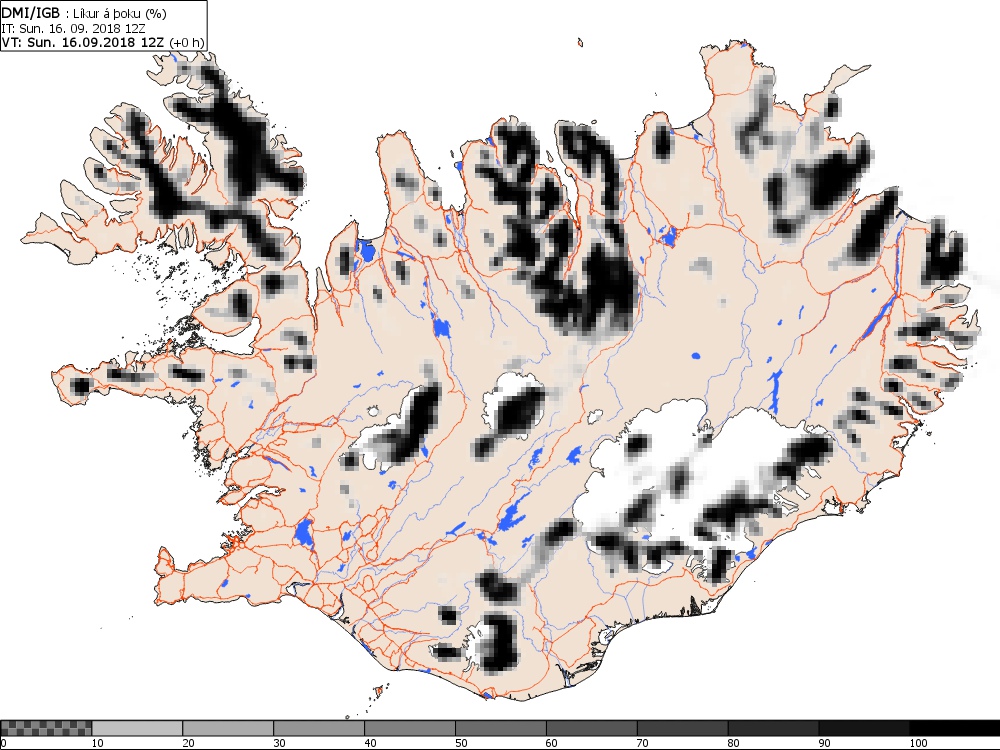The image size is (1000, 750).
Task: Select the 10–20 light gray legend swatch
Action: pyautogui.click(x=137, y=728)
